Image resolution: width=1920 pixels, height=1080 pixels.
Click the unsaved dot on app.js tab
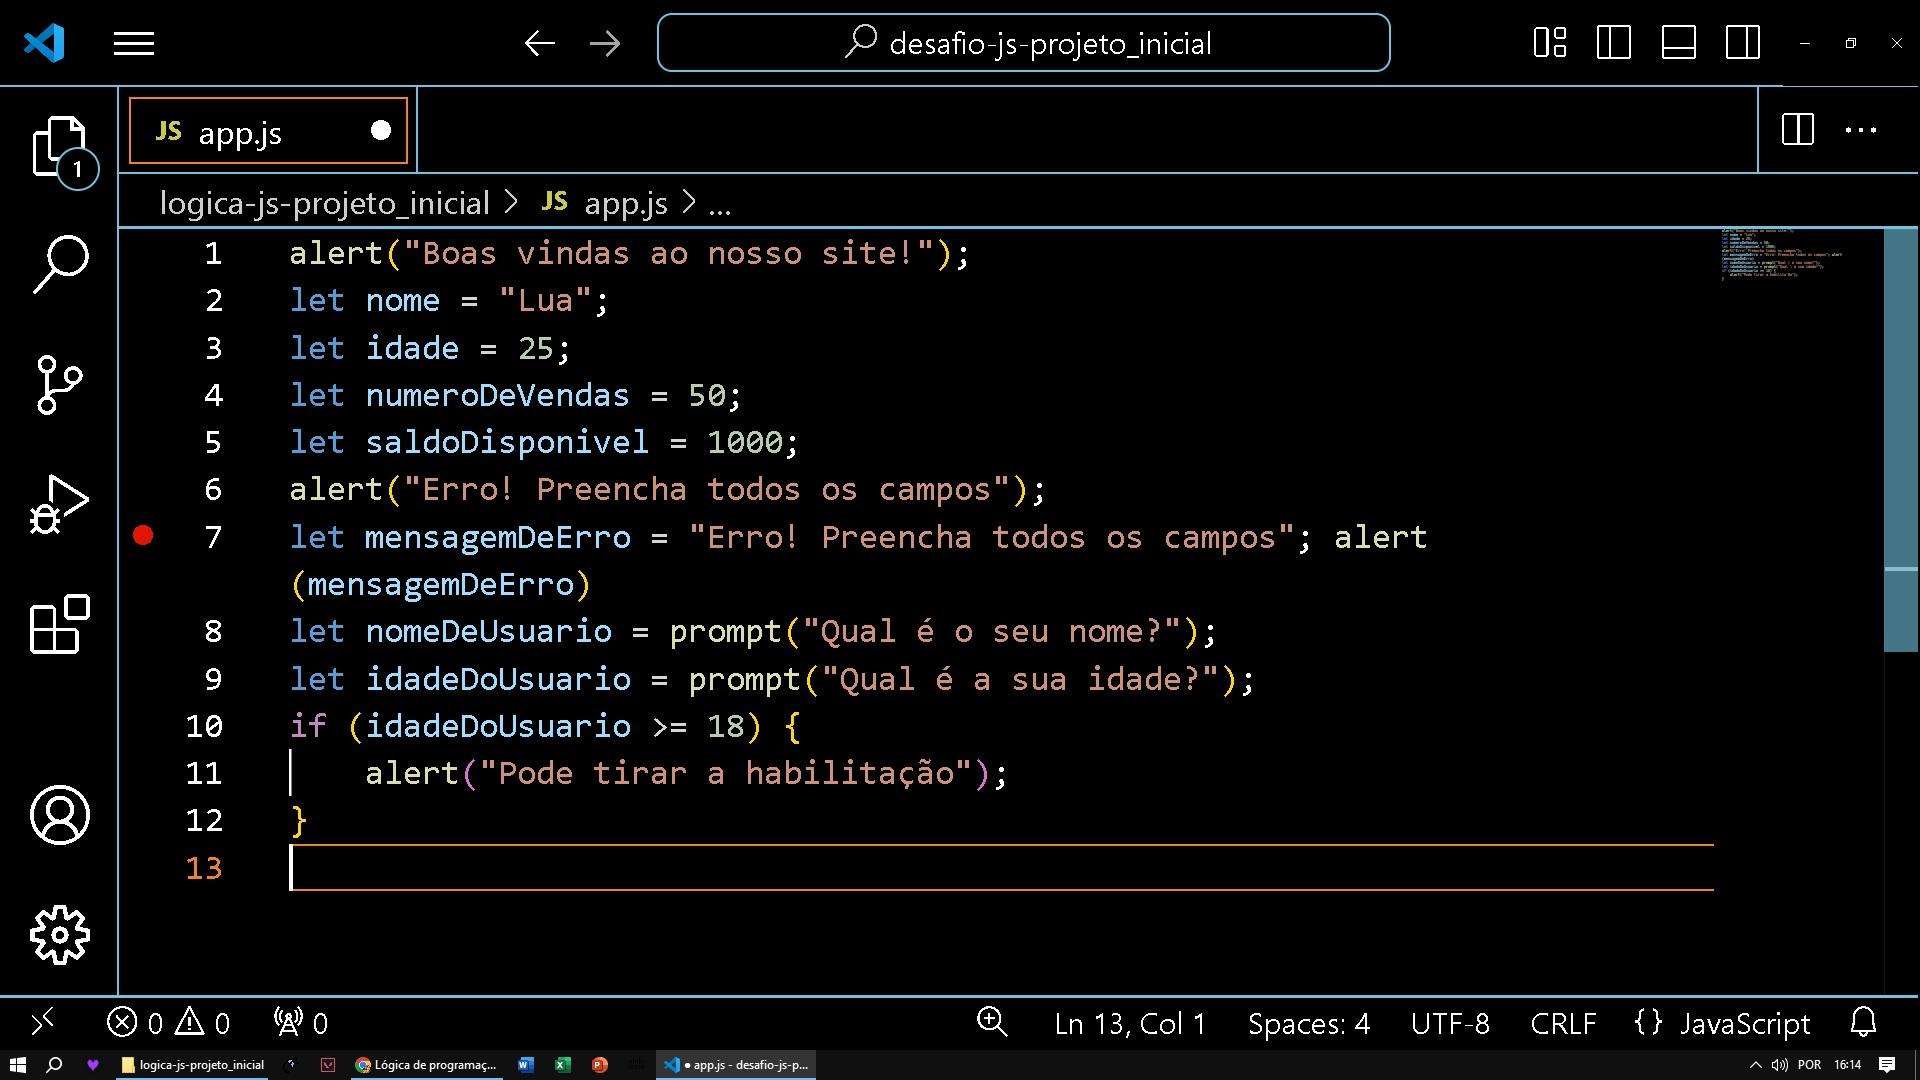(x=380, y=130)
